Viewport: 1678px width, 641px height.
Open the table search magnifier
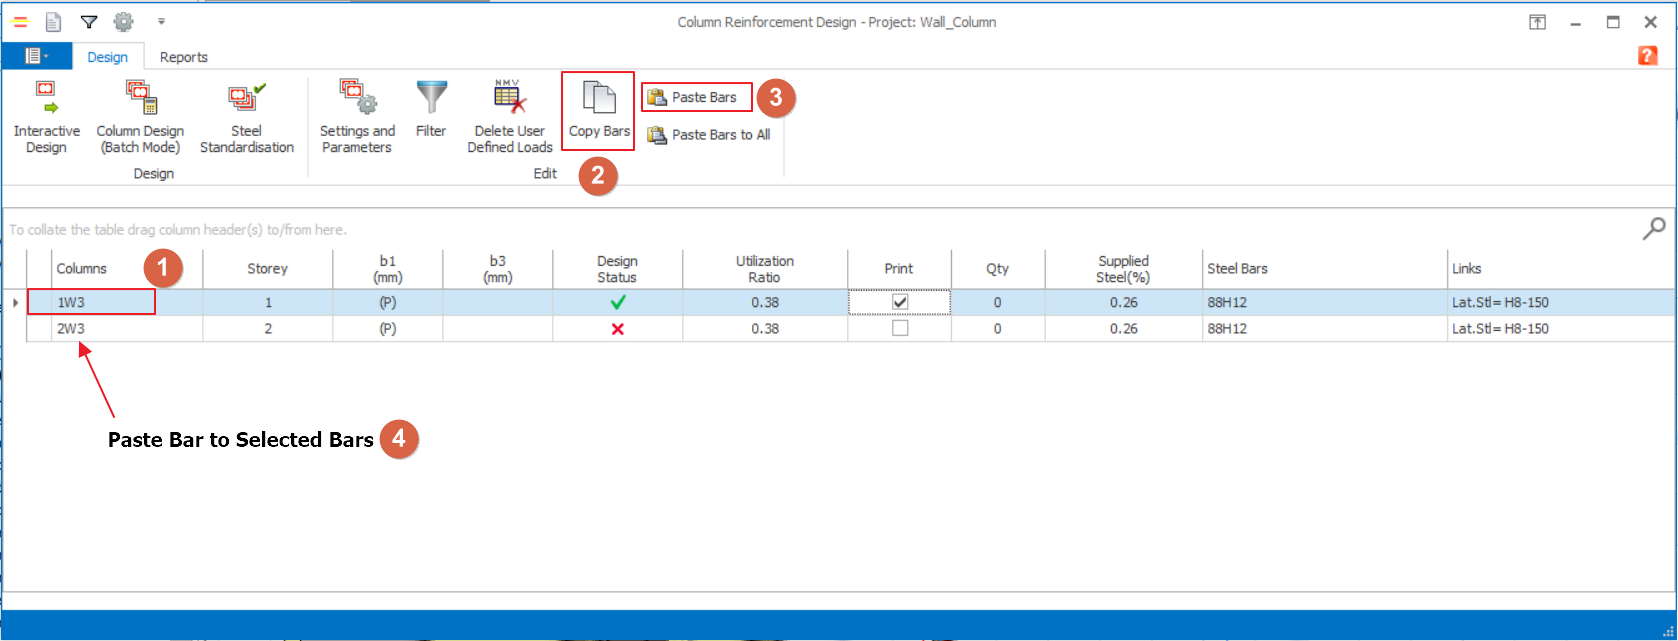tap(1654, 229)
